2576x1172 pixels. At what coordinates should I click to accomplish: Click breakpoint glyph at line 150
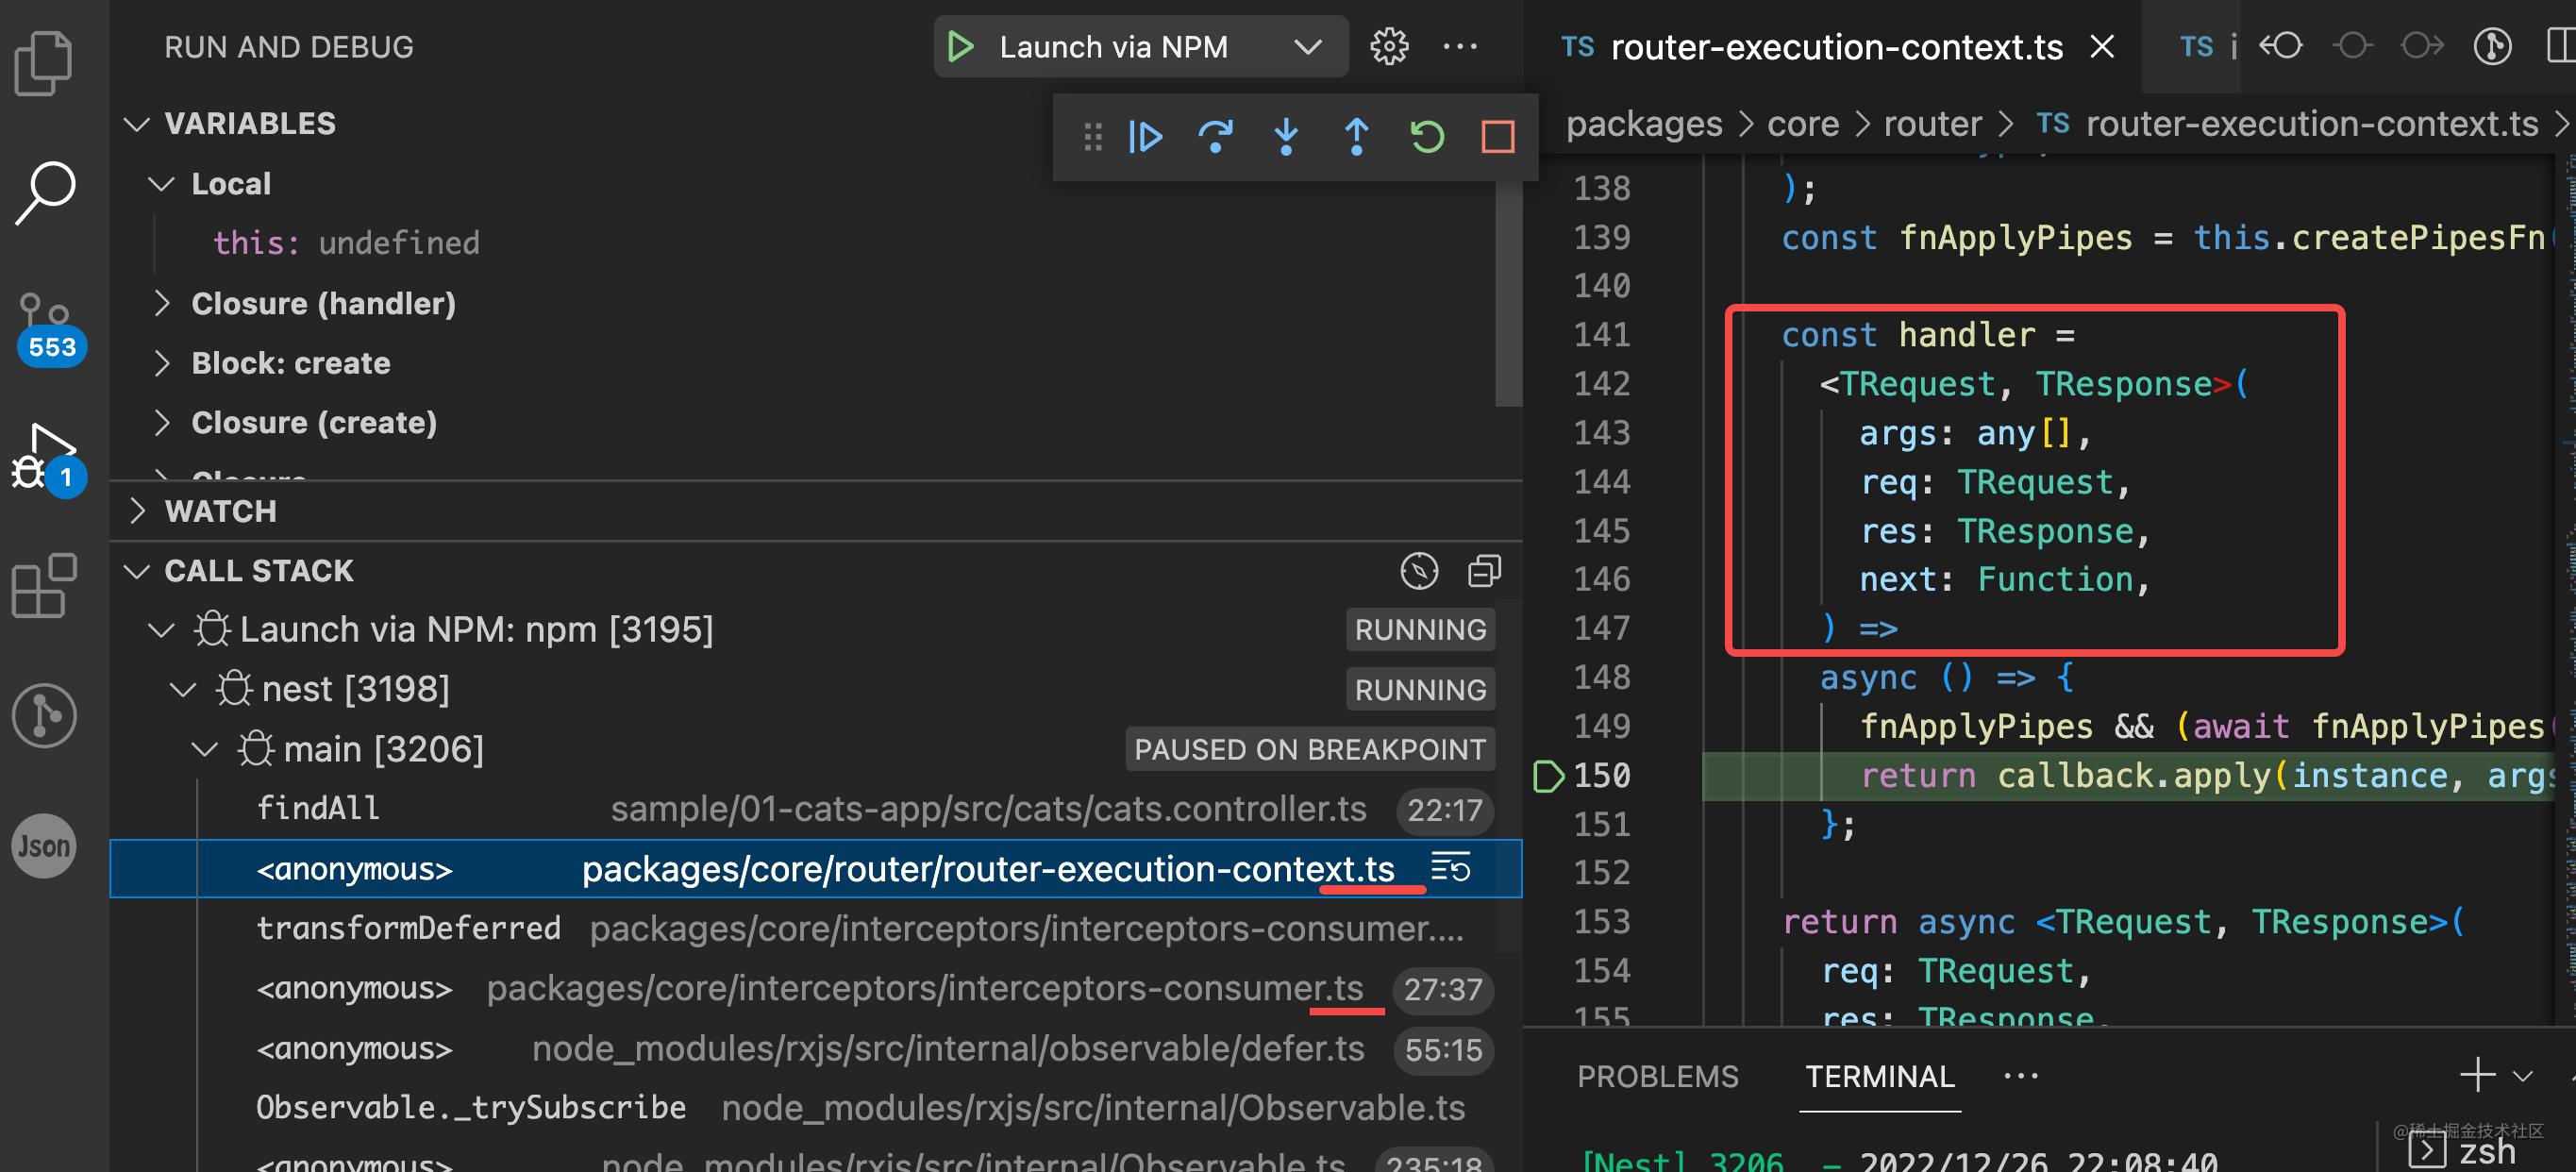click(1547, 776)
